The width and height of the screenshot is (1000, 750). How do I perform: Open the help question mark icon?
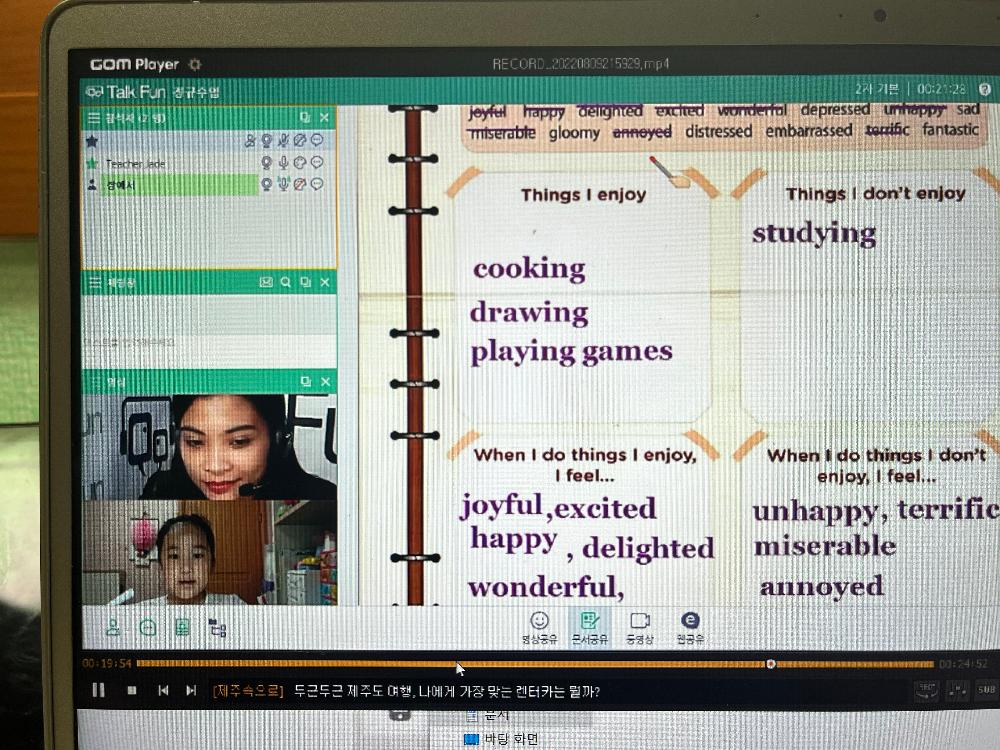(148, 628)
